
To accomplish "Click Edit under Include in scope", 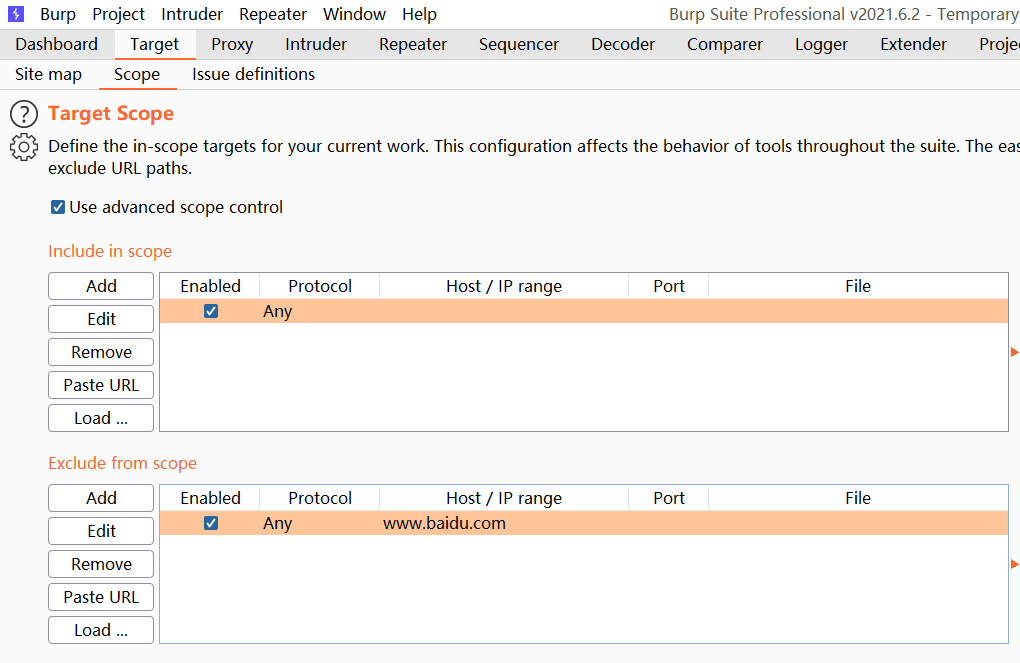I will [x=101, y=319].
